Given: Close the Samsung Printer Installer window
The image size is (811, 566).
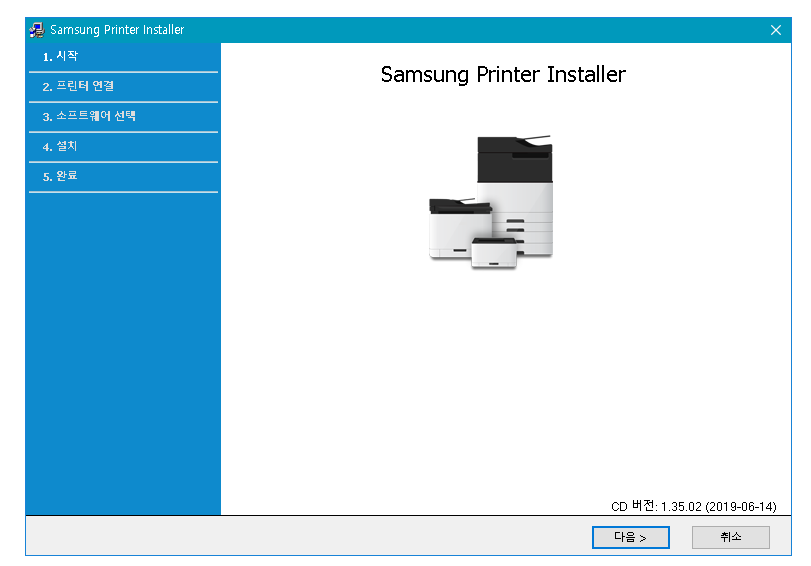Looking at the screenshot, I should 775,30.
